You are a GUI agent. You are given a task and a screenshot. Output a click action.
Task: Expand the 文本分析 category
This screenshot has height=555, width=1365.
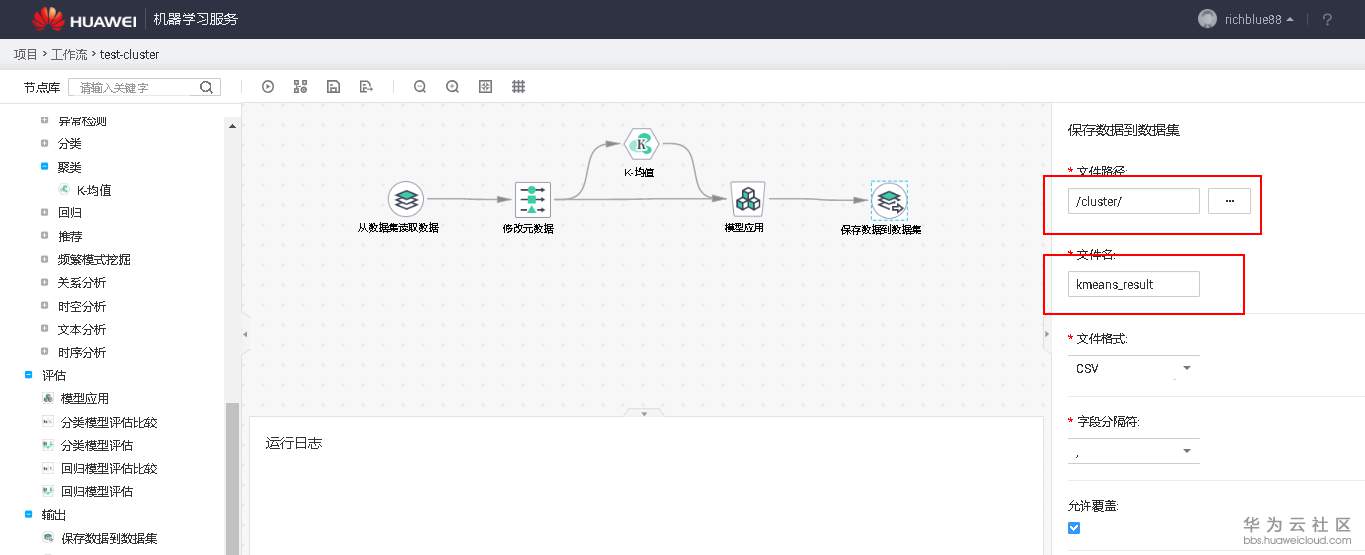[x=44, y=329]
